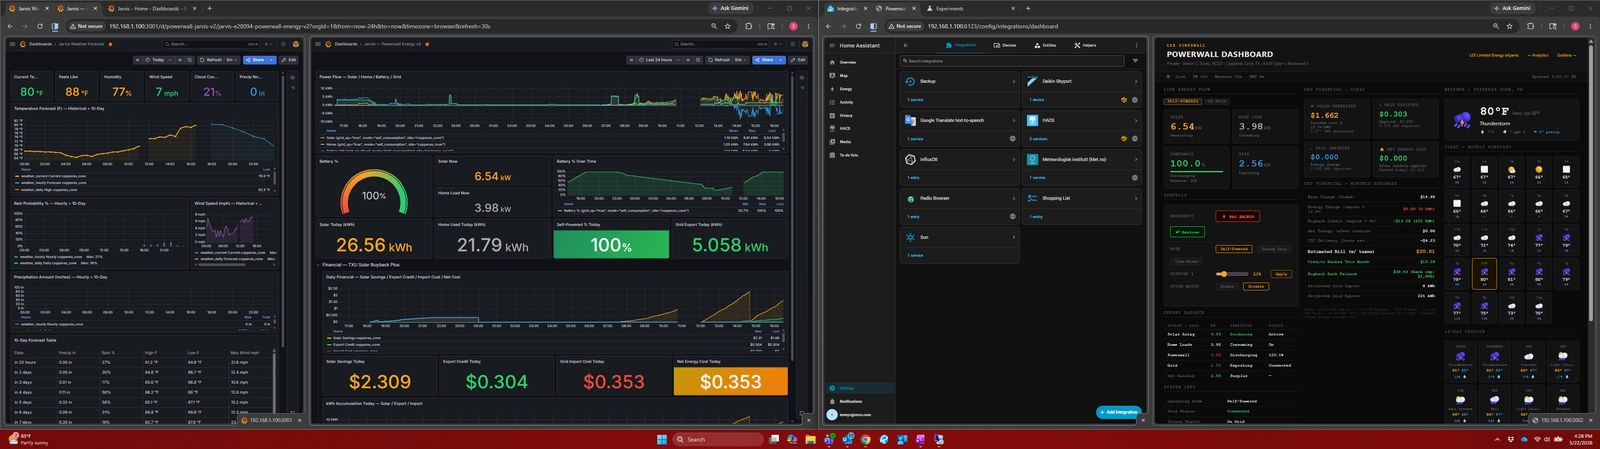Switch to Devices tab in Home Assistant
This screenshot has height=449, width=1600.
tap(1005, 45)
